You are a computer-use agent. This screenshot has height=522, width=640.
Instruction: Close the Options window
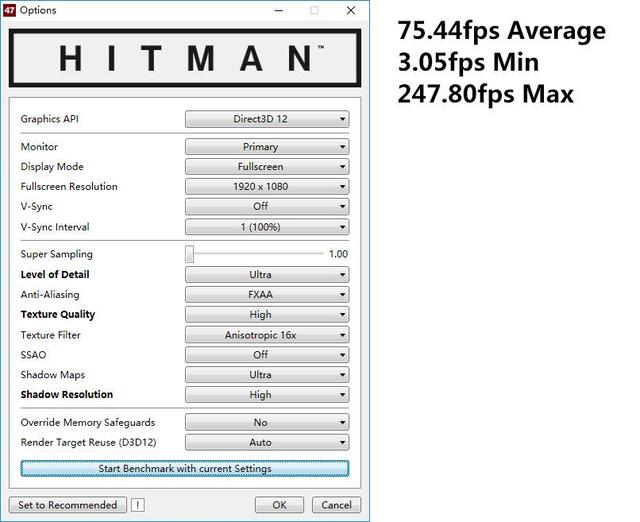click(351, 11)
